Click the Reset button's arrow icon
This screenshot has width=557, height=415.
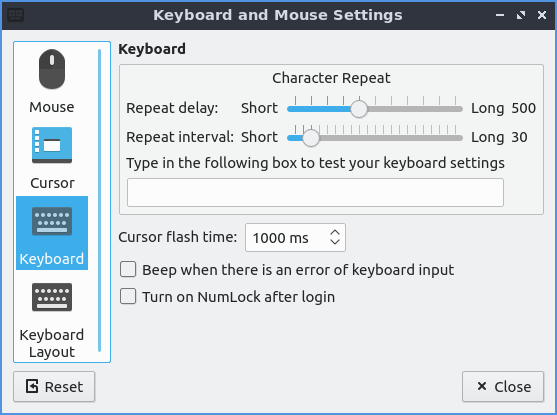pos(32,386)
